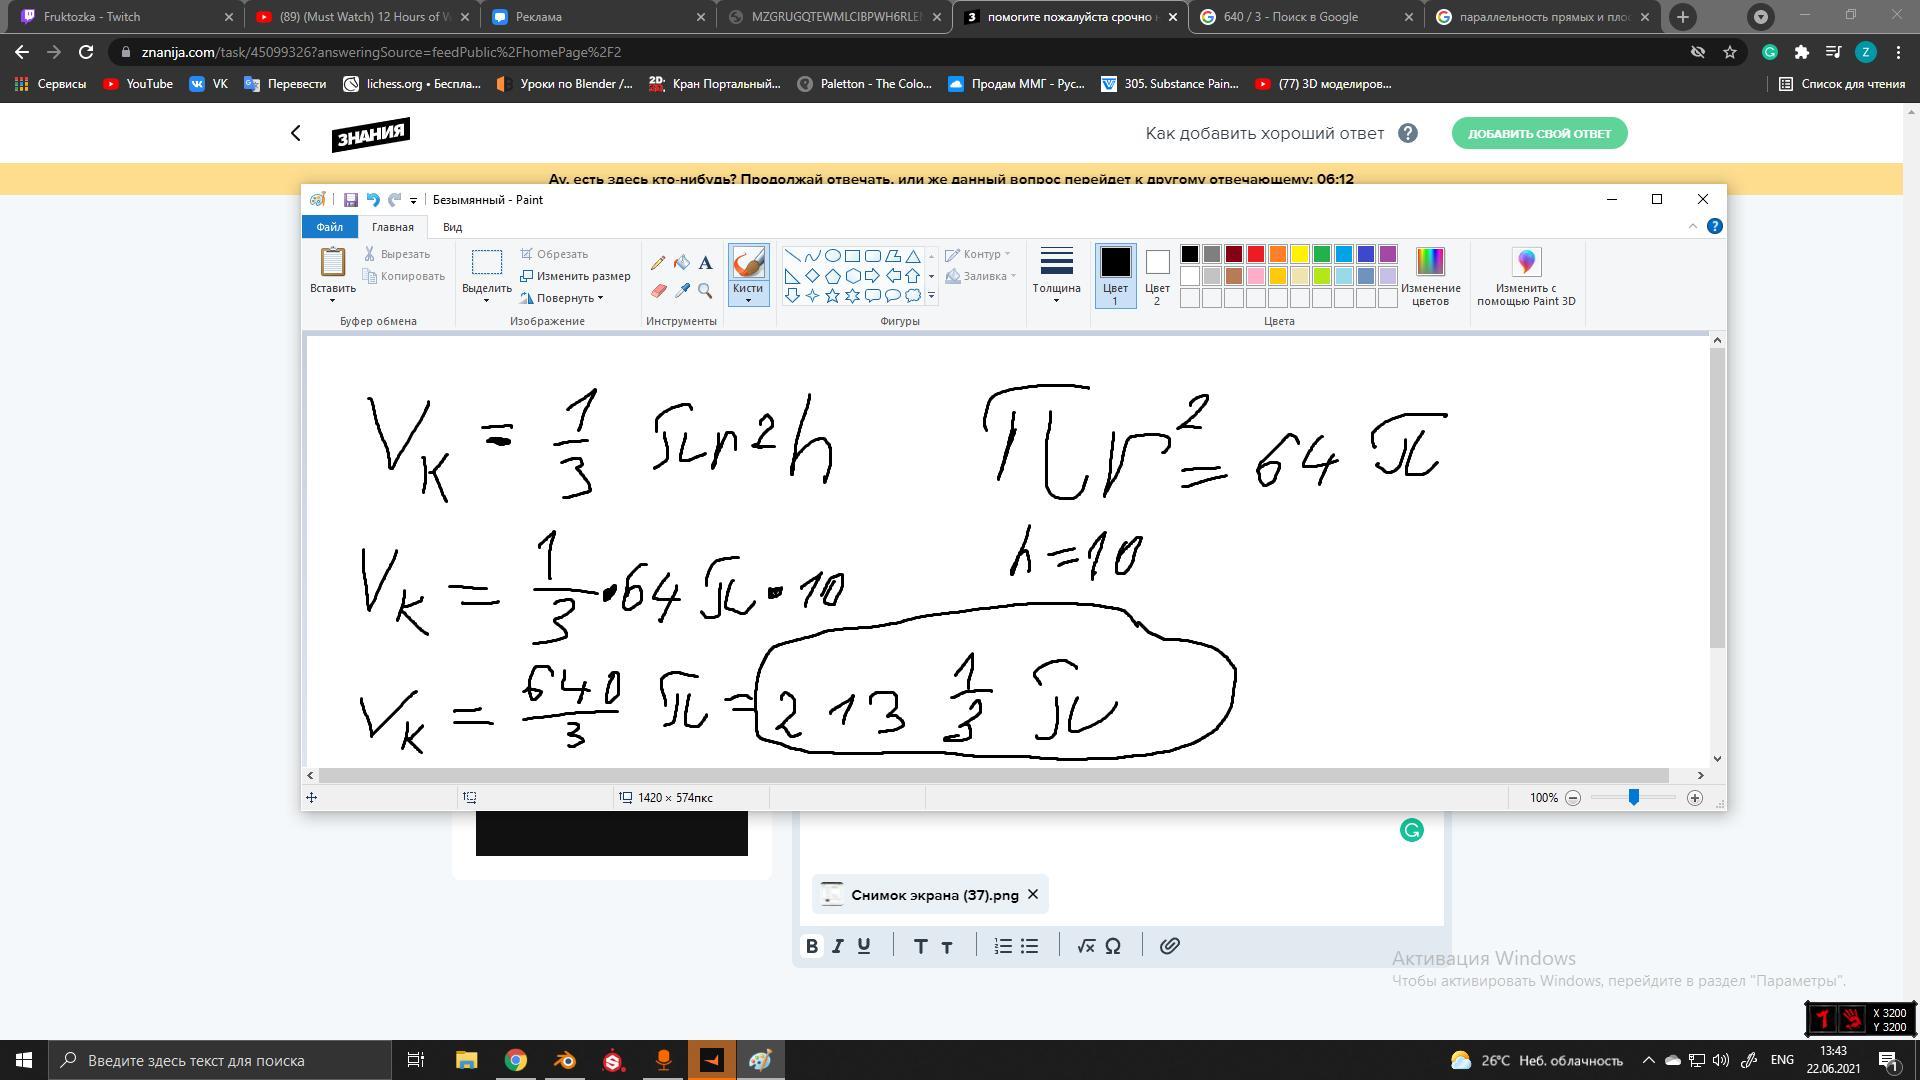Select Color 2 background slot
This screenshot has height=1080, width=1920.
(x=1157, y=276)
